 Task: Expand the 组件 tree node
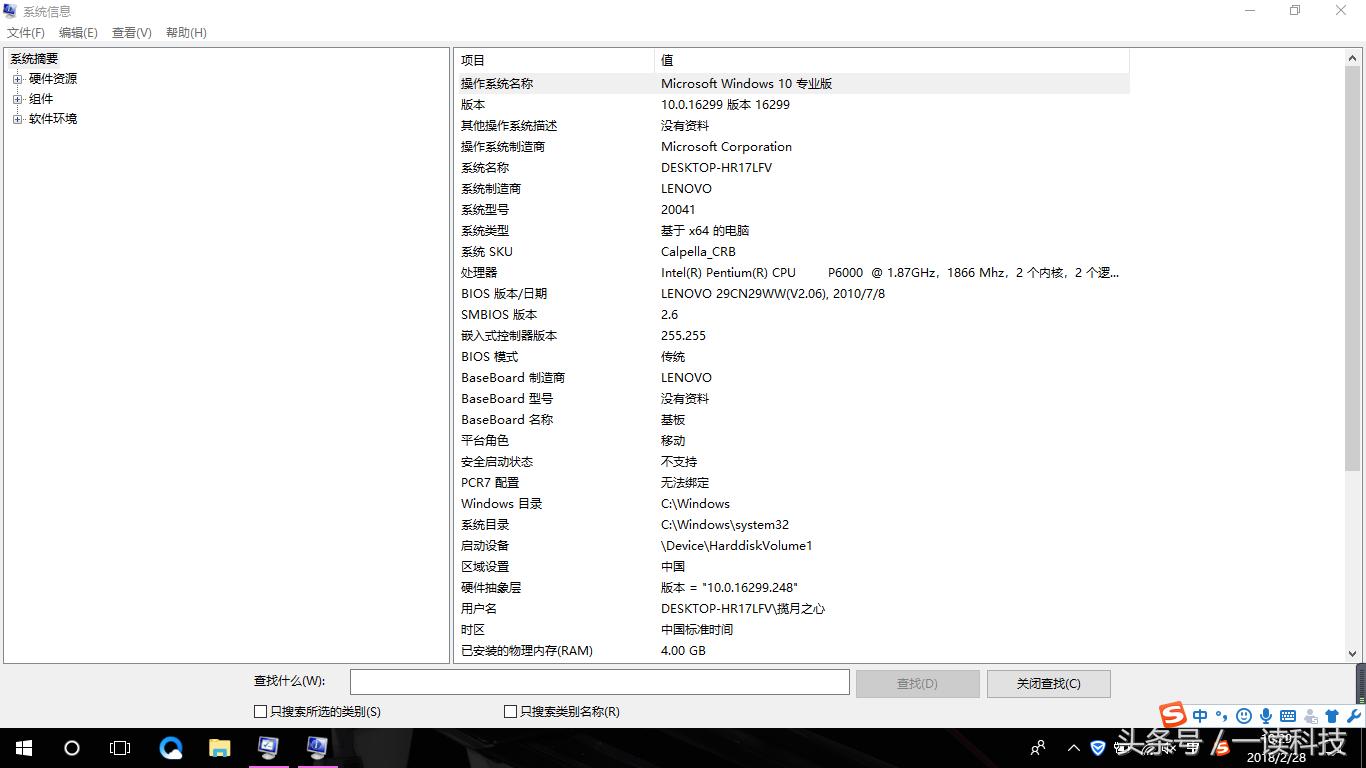(x=17, y=98)
